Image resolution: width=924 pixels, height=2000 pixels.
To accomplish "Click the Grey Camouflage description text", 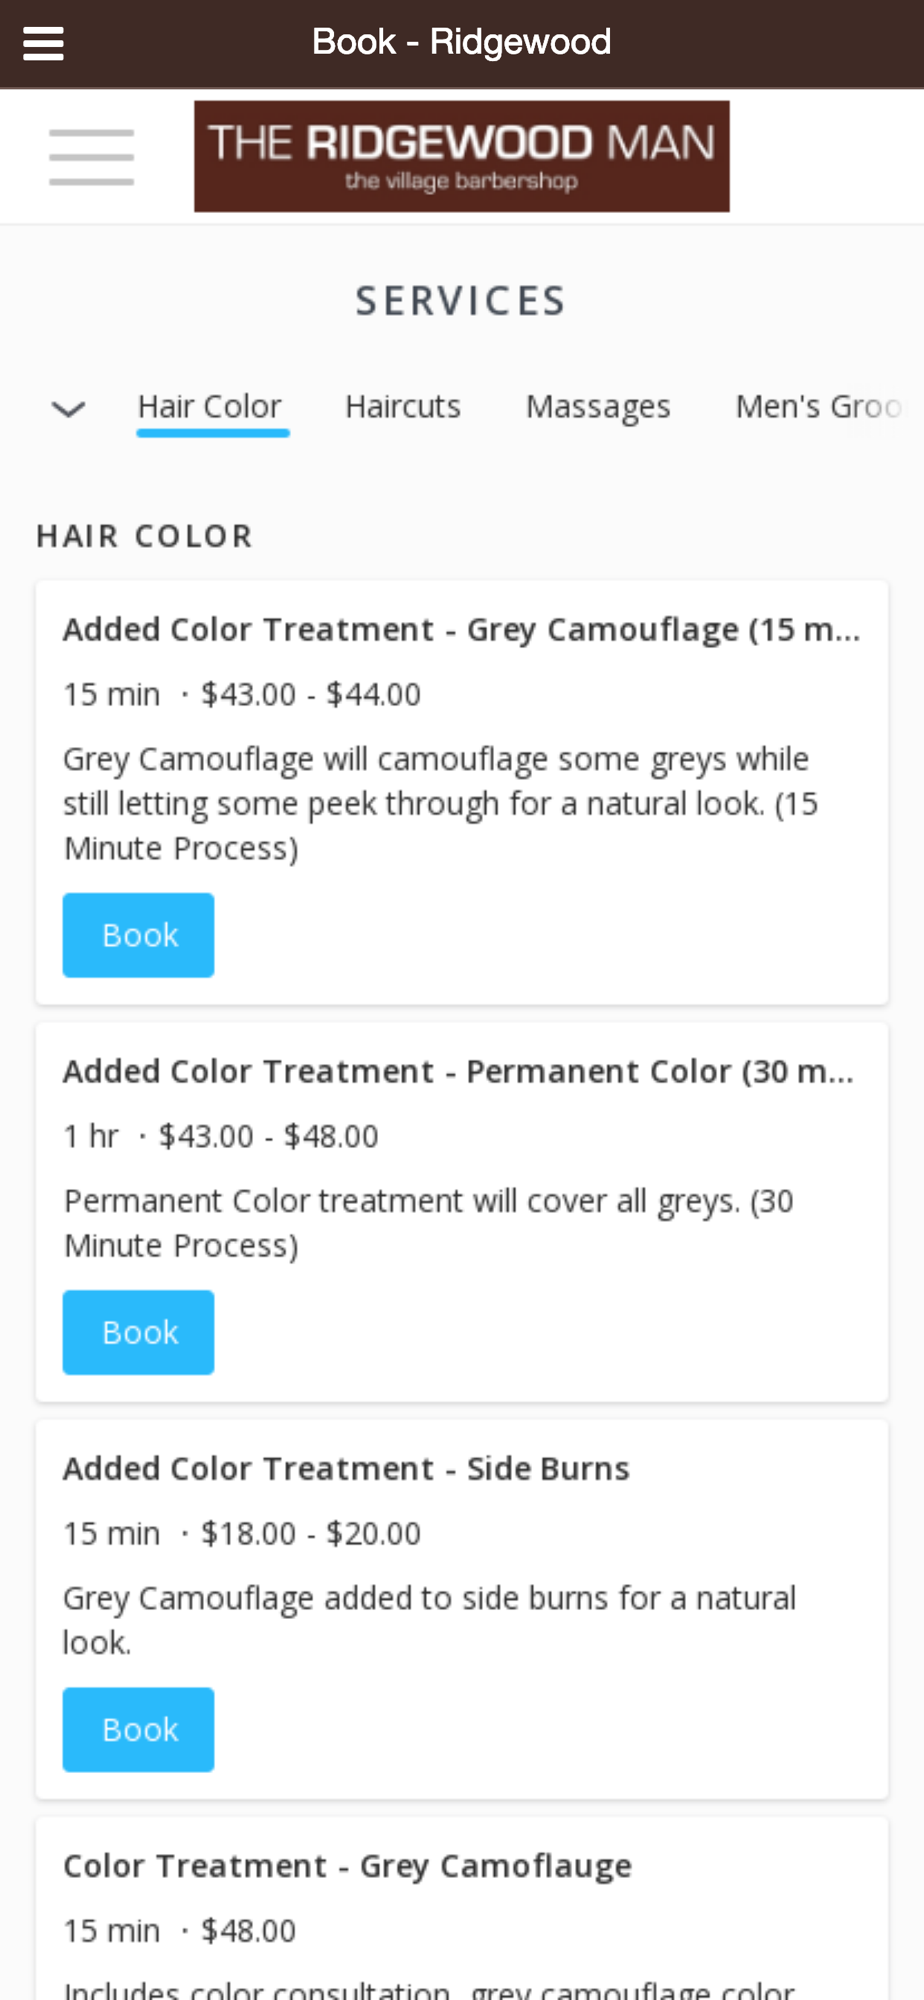I will tap(440, 803).
